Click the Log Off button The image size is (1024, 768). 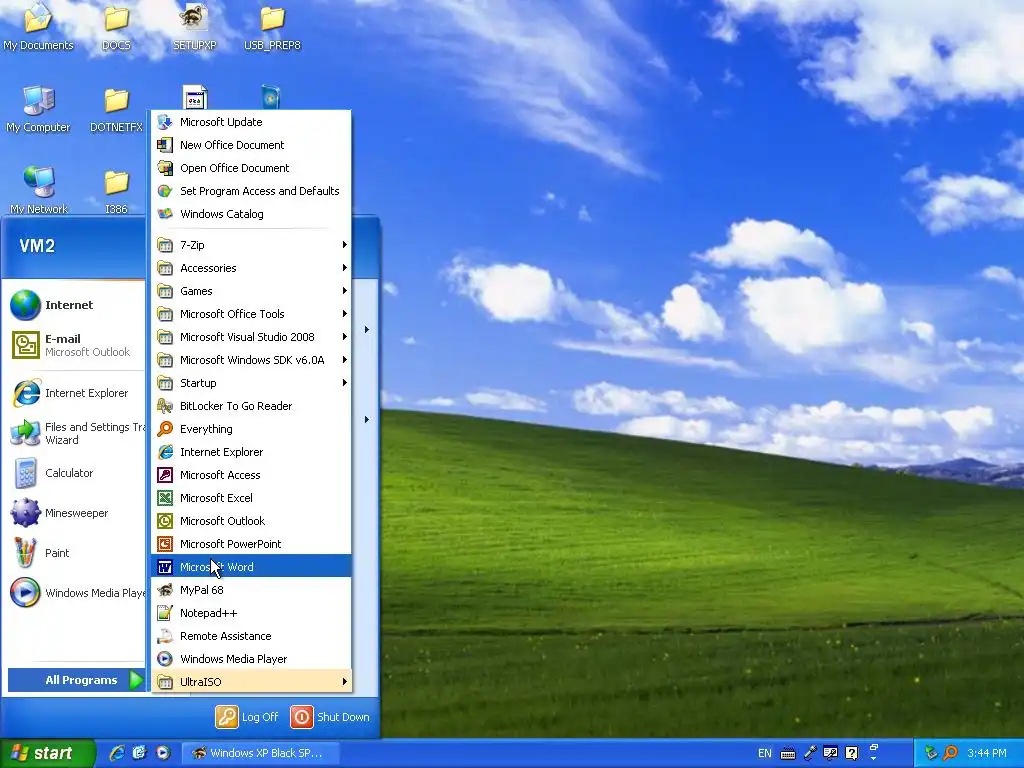(248, 716)
